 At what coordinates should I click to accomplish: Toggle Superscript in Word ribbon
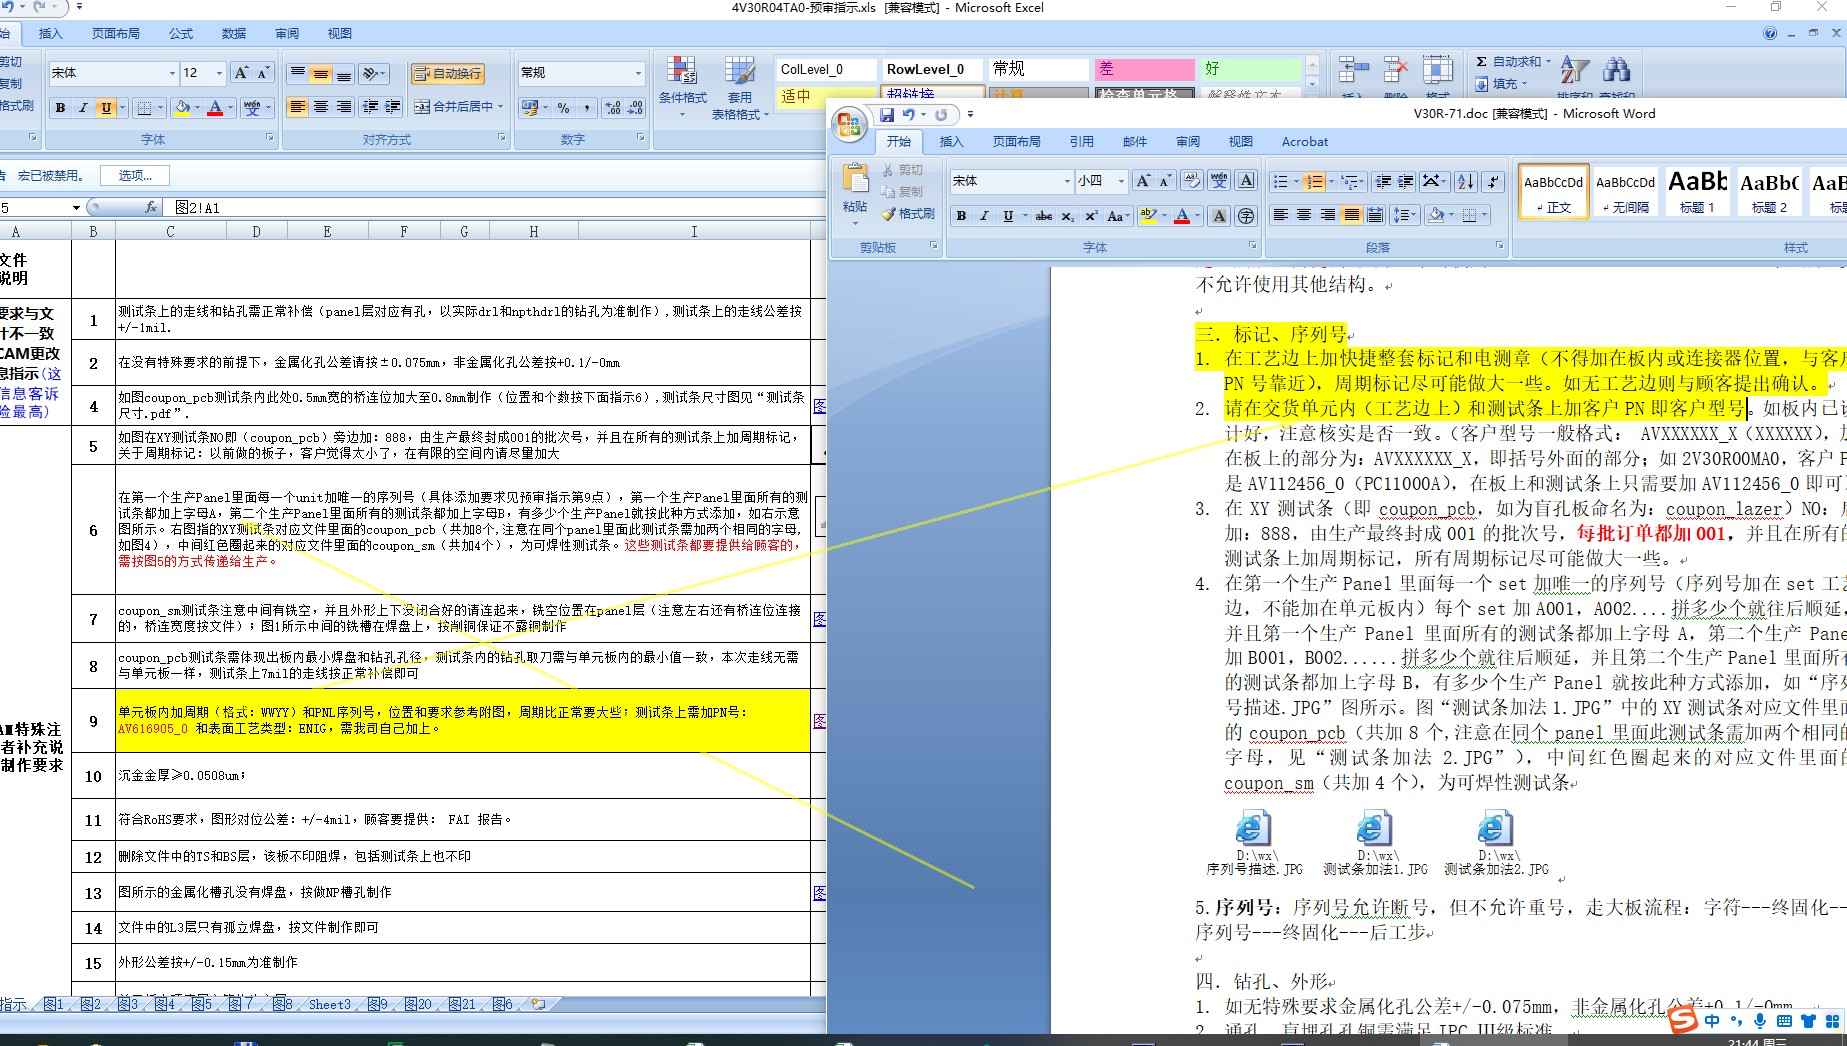1091,215
